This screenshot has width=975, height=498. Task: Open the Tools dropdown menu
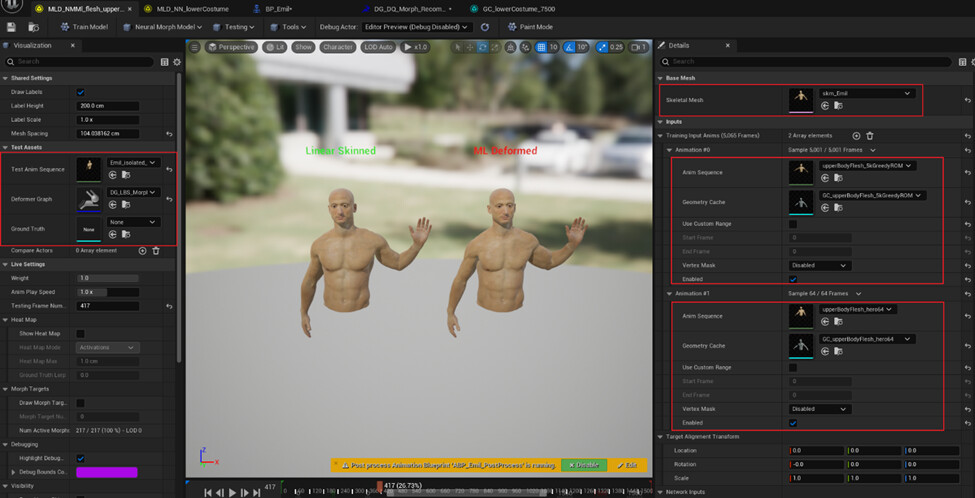(x=287, y=27)
